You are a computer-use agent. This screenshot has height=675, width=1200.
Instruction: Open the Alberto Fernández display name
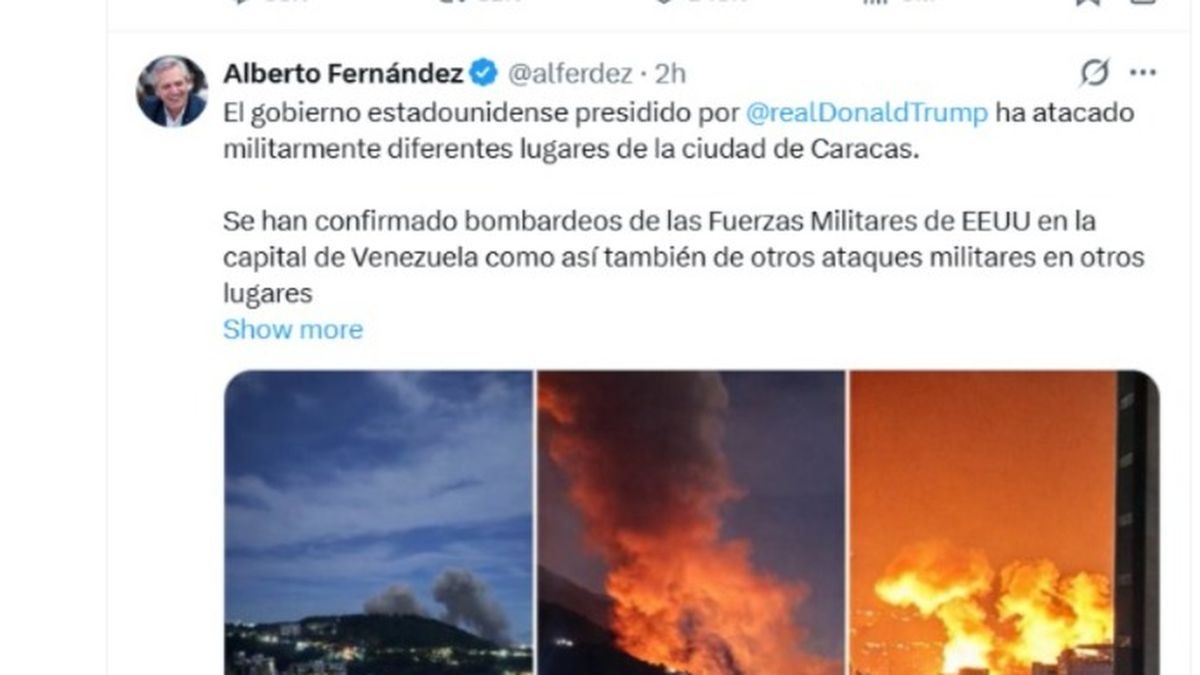click(x=343, y=73)
